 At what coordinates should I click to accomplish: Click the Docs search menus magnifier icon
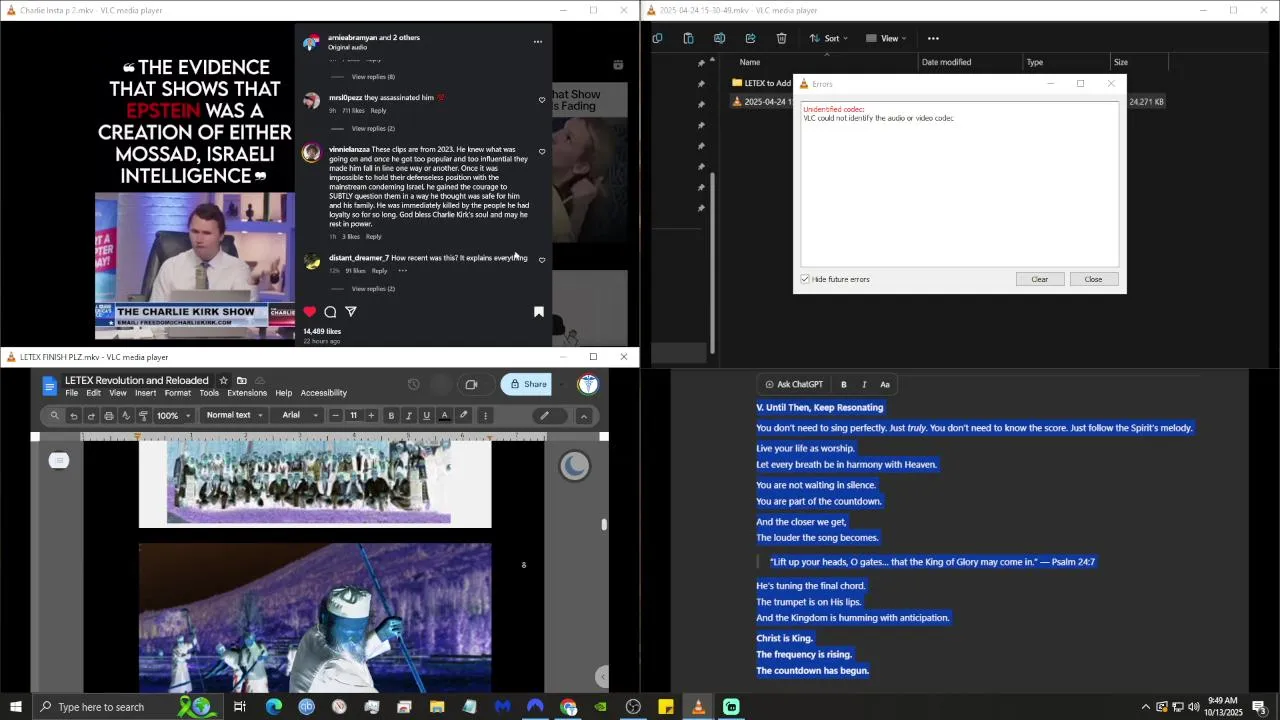tap(55, 416)
